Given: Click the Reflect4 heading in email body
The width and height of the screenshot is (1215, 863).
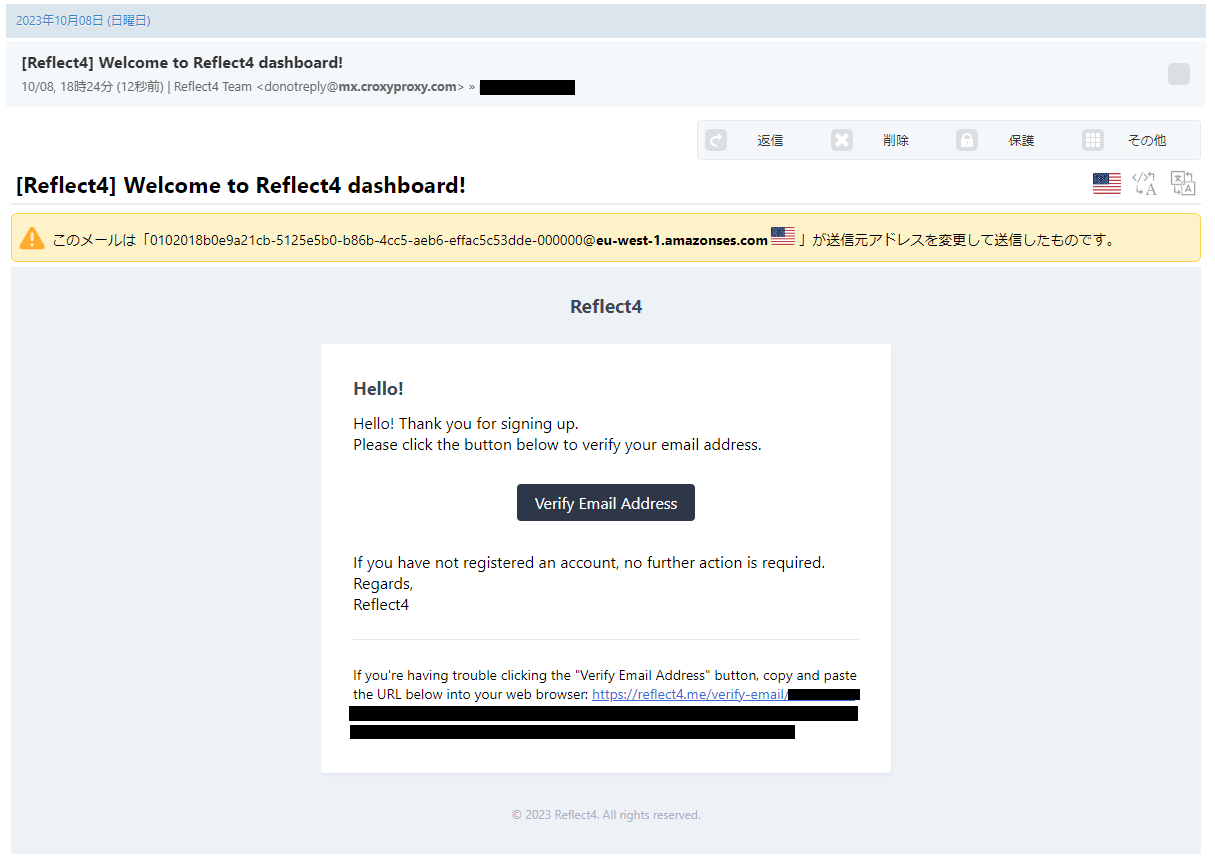Looking at the screenshot, I should 606,307.
